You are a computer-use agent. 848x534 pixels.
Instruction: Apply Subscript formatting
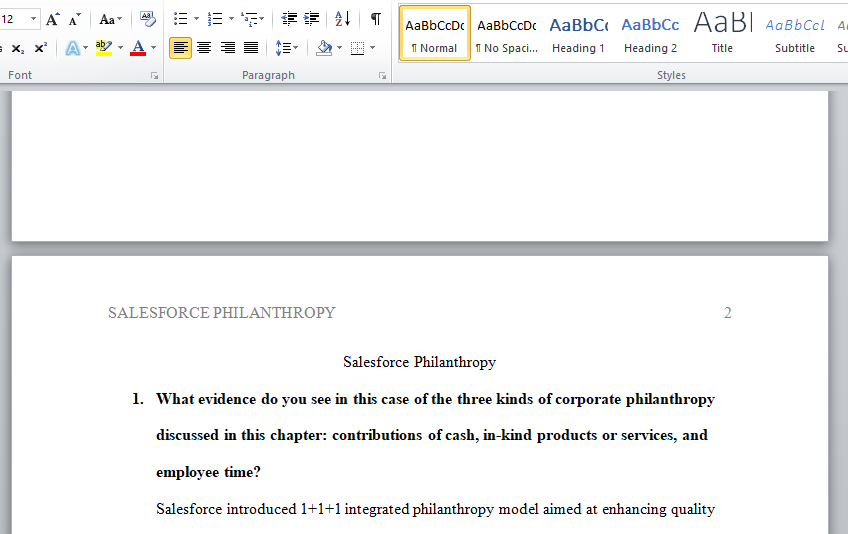click(18, 49)
